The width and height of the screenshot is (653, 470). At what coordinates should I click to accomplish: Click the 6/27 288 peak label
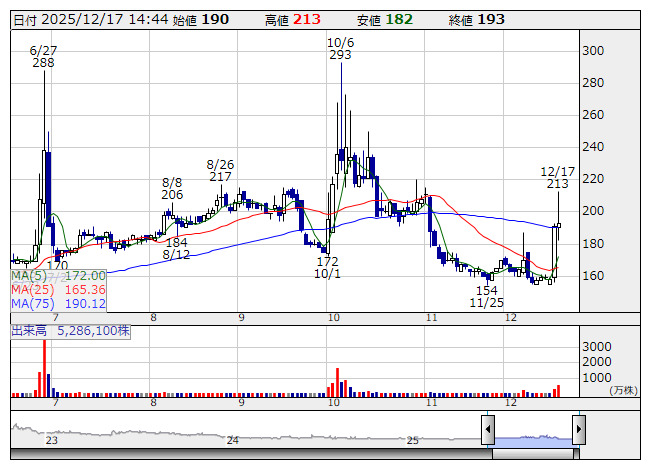pyautogui.click(x=43, y=56)
